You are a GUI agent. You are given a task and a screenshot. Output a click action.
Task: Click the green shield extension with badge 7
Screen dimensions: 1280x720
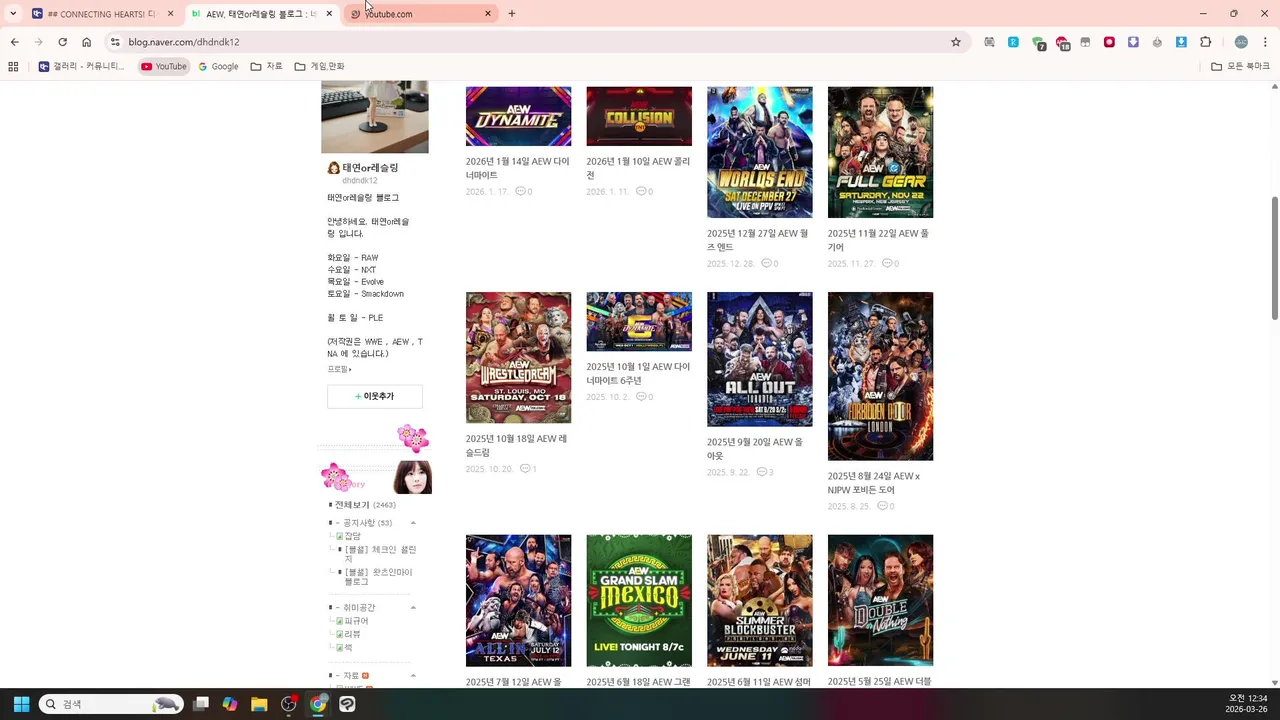pyautogui.click(x=1038, y=43)
